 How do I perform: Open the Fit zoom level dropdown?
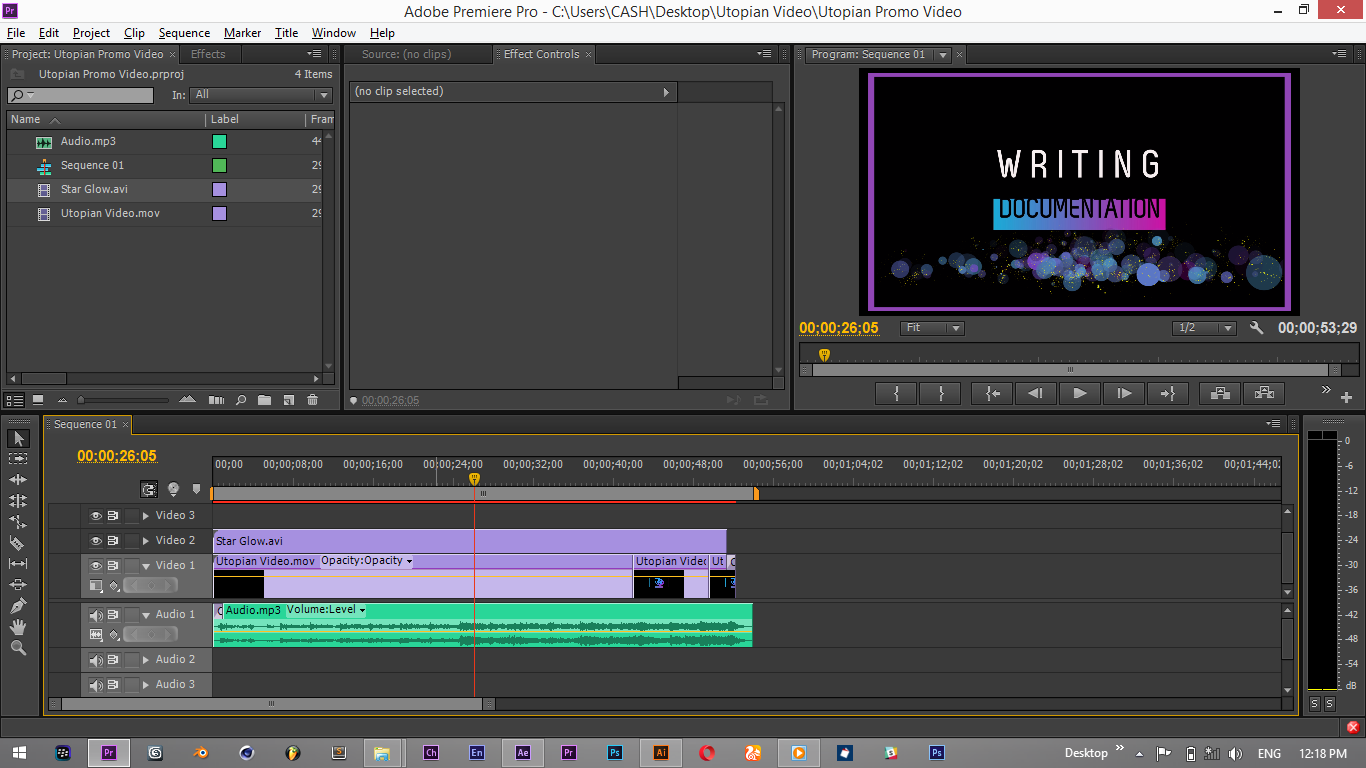pyautogui.click(x=932, y=328)
